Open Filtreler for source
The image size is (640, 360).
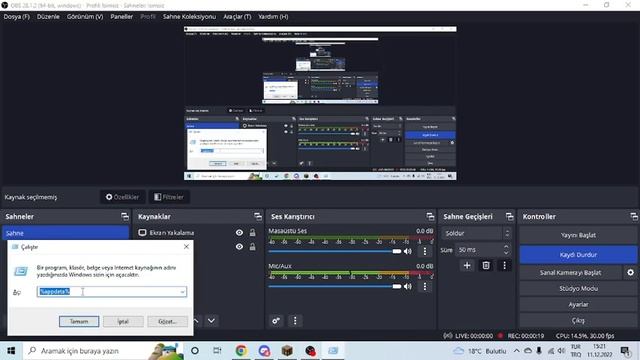[x=169, y=197]
